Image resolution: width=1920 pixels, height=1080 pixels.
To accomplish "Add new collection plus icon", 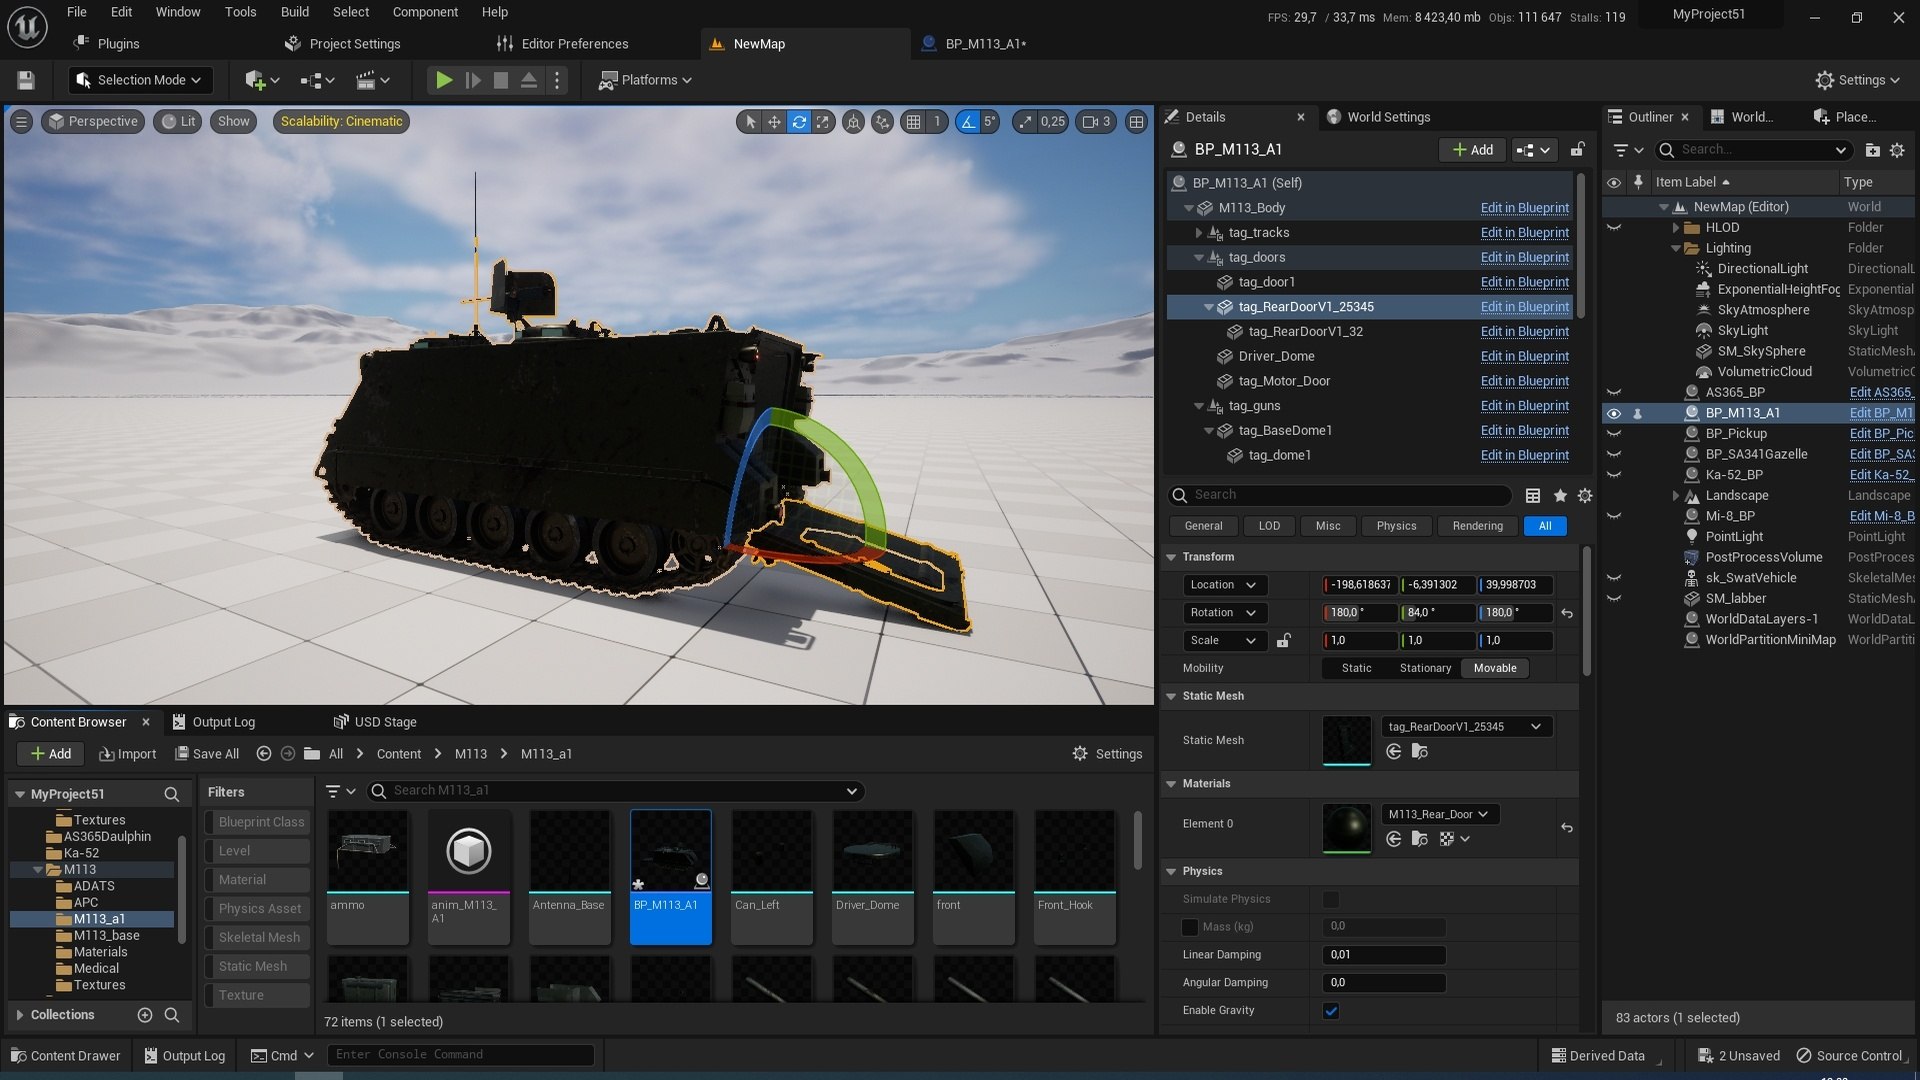I will (145, 1015).
